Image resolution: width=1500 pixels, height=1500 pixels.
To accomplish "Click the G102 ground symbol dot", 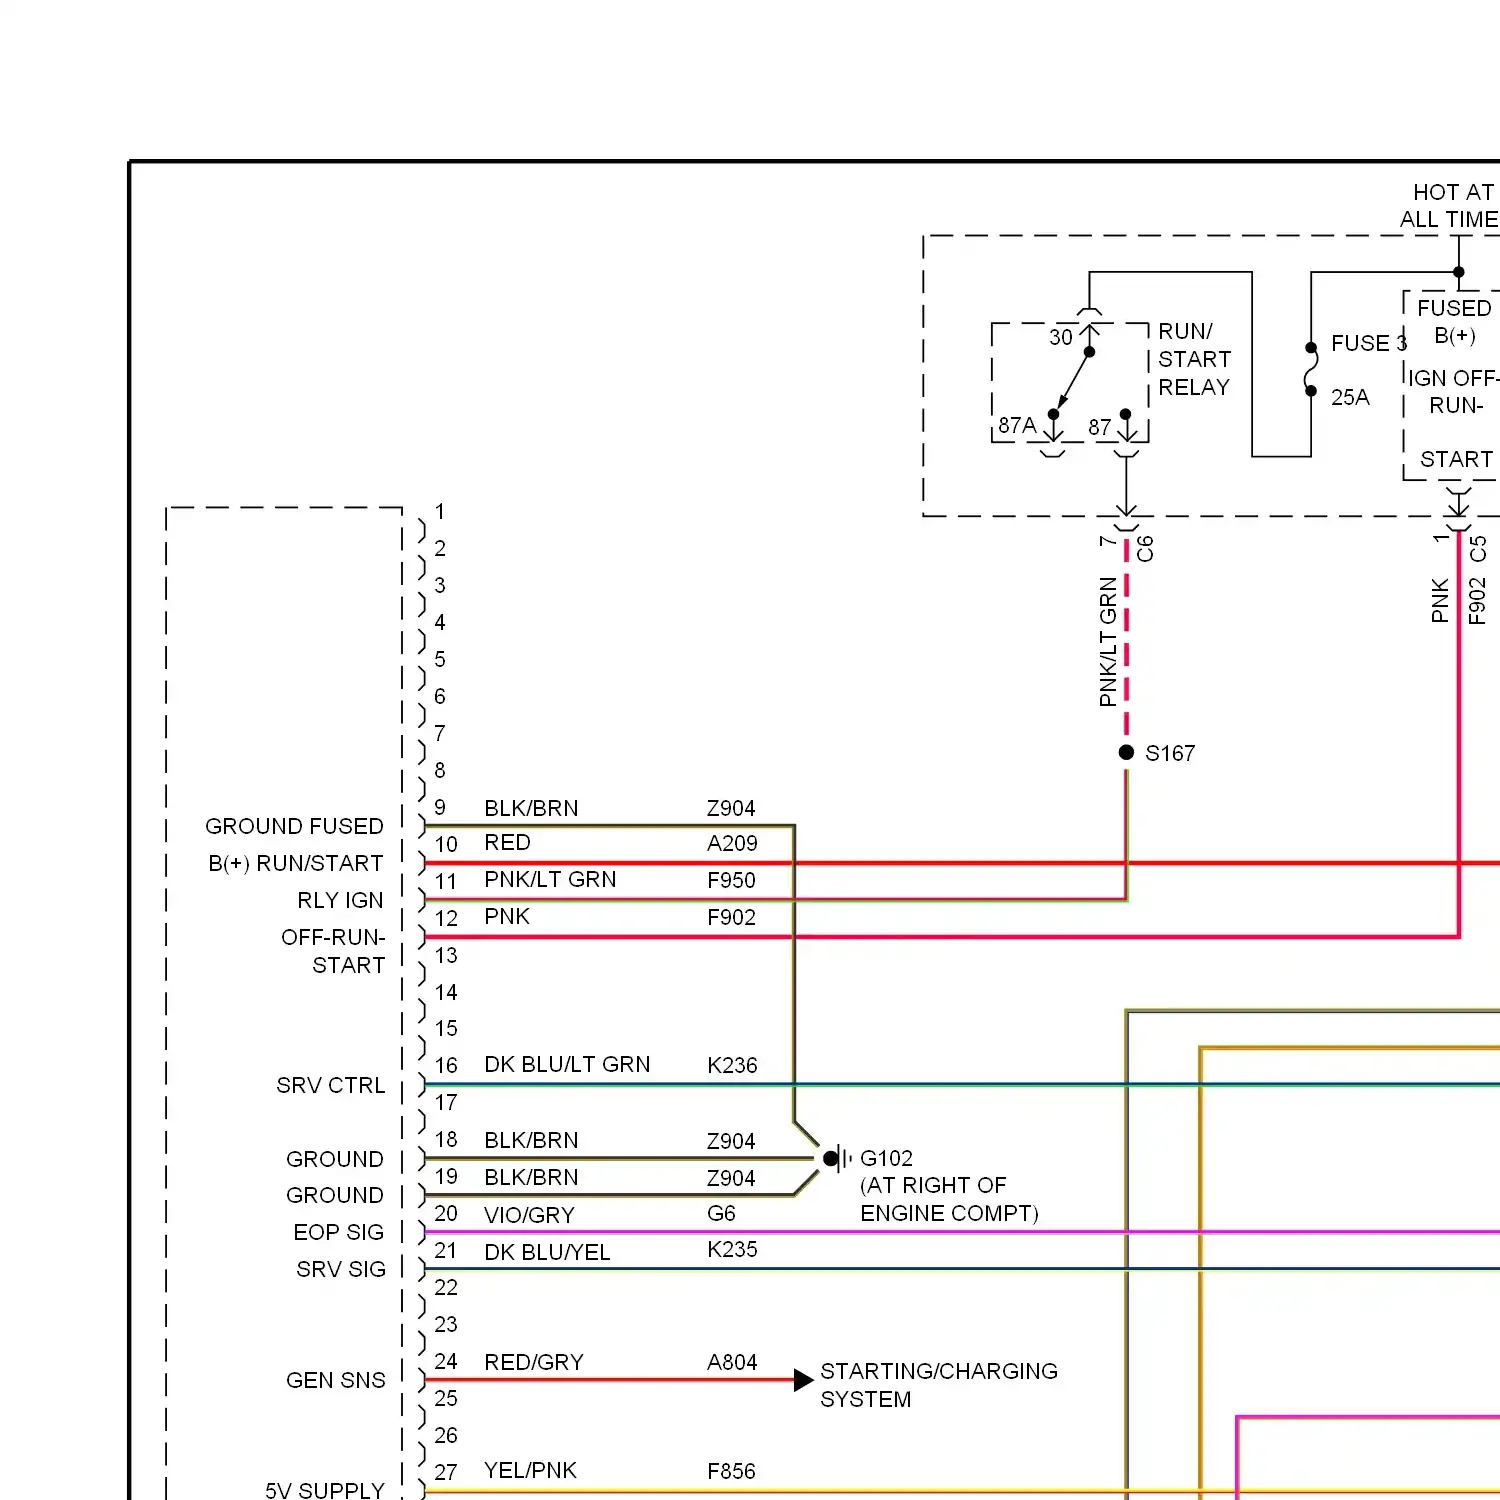I will pos(830,1159).
